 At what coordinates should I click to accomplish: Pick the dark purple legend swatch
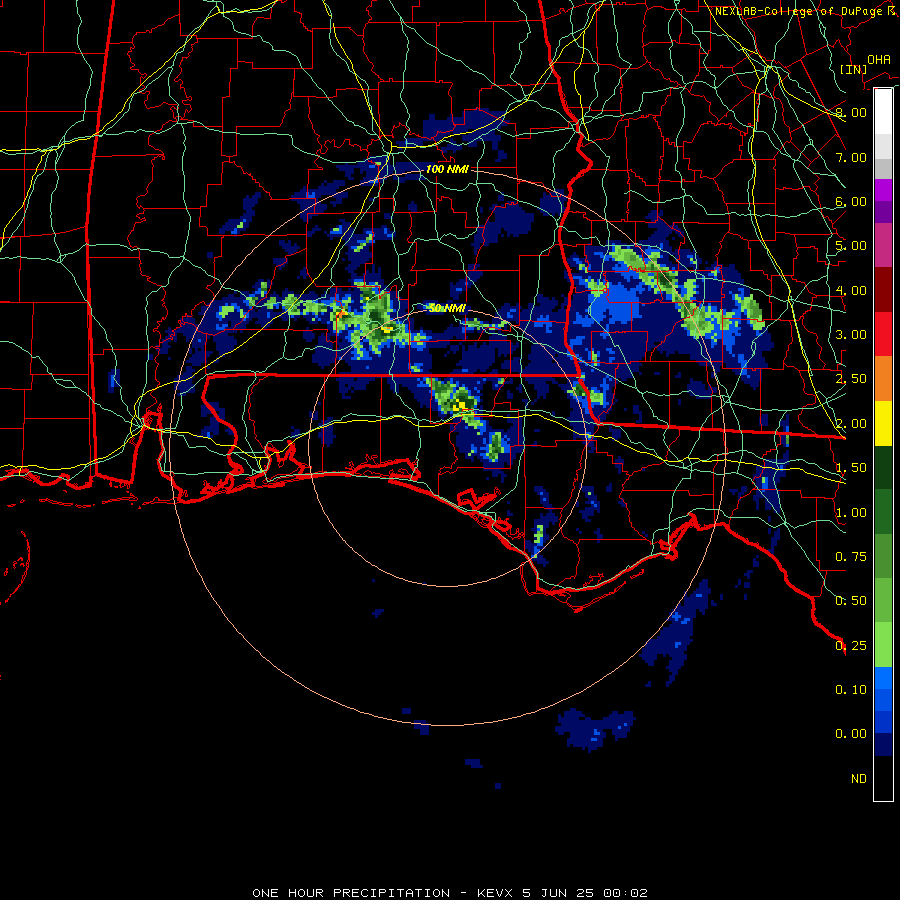tap(883, 212)
